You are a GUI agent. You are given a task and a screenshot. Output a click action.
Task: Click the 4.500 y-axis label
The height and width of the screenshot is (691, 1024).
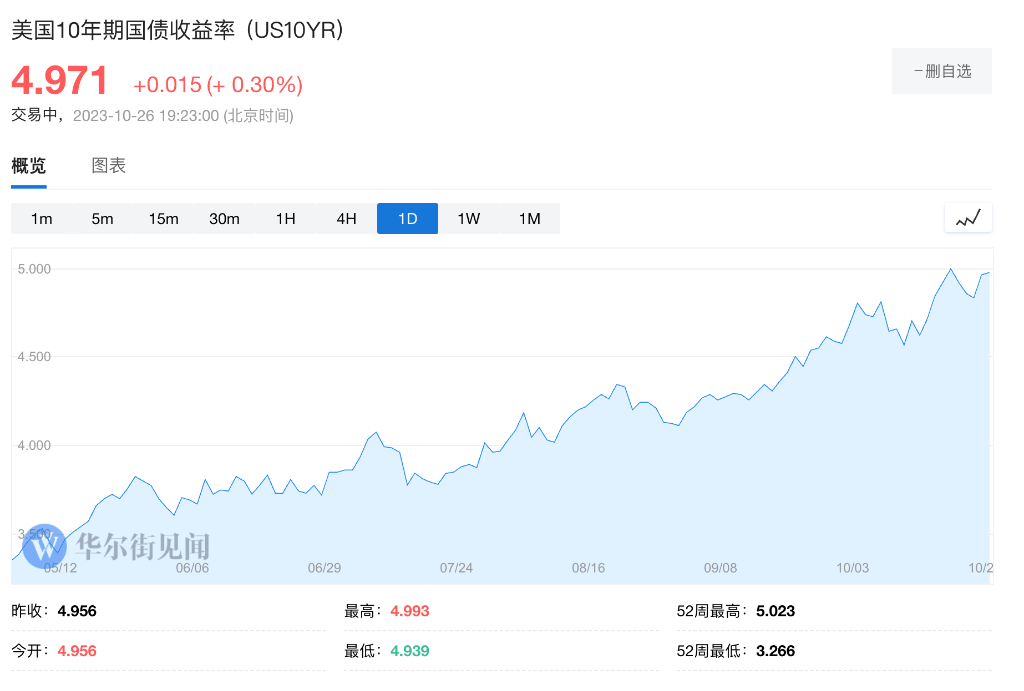point(34,357)
